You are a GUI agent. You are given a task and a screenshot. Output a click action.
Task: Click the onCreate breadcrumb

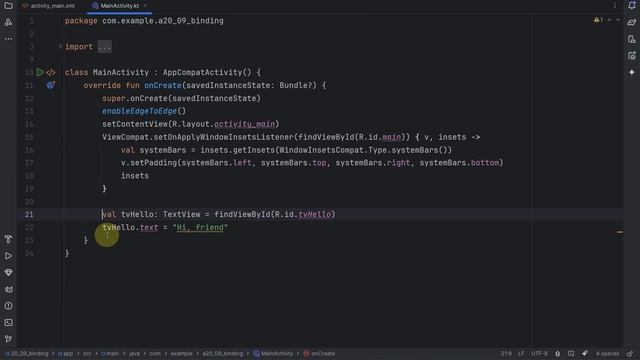coord(319,353)
